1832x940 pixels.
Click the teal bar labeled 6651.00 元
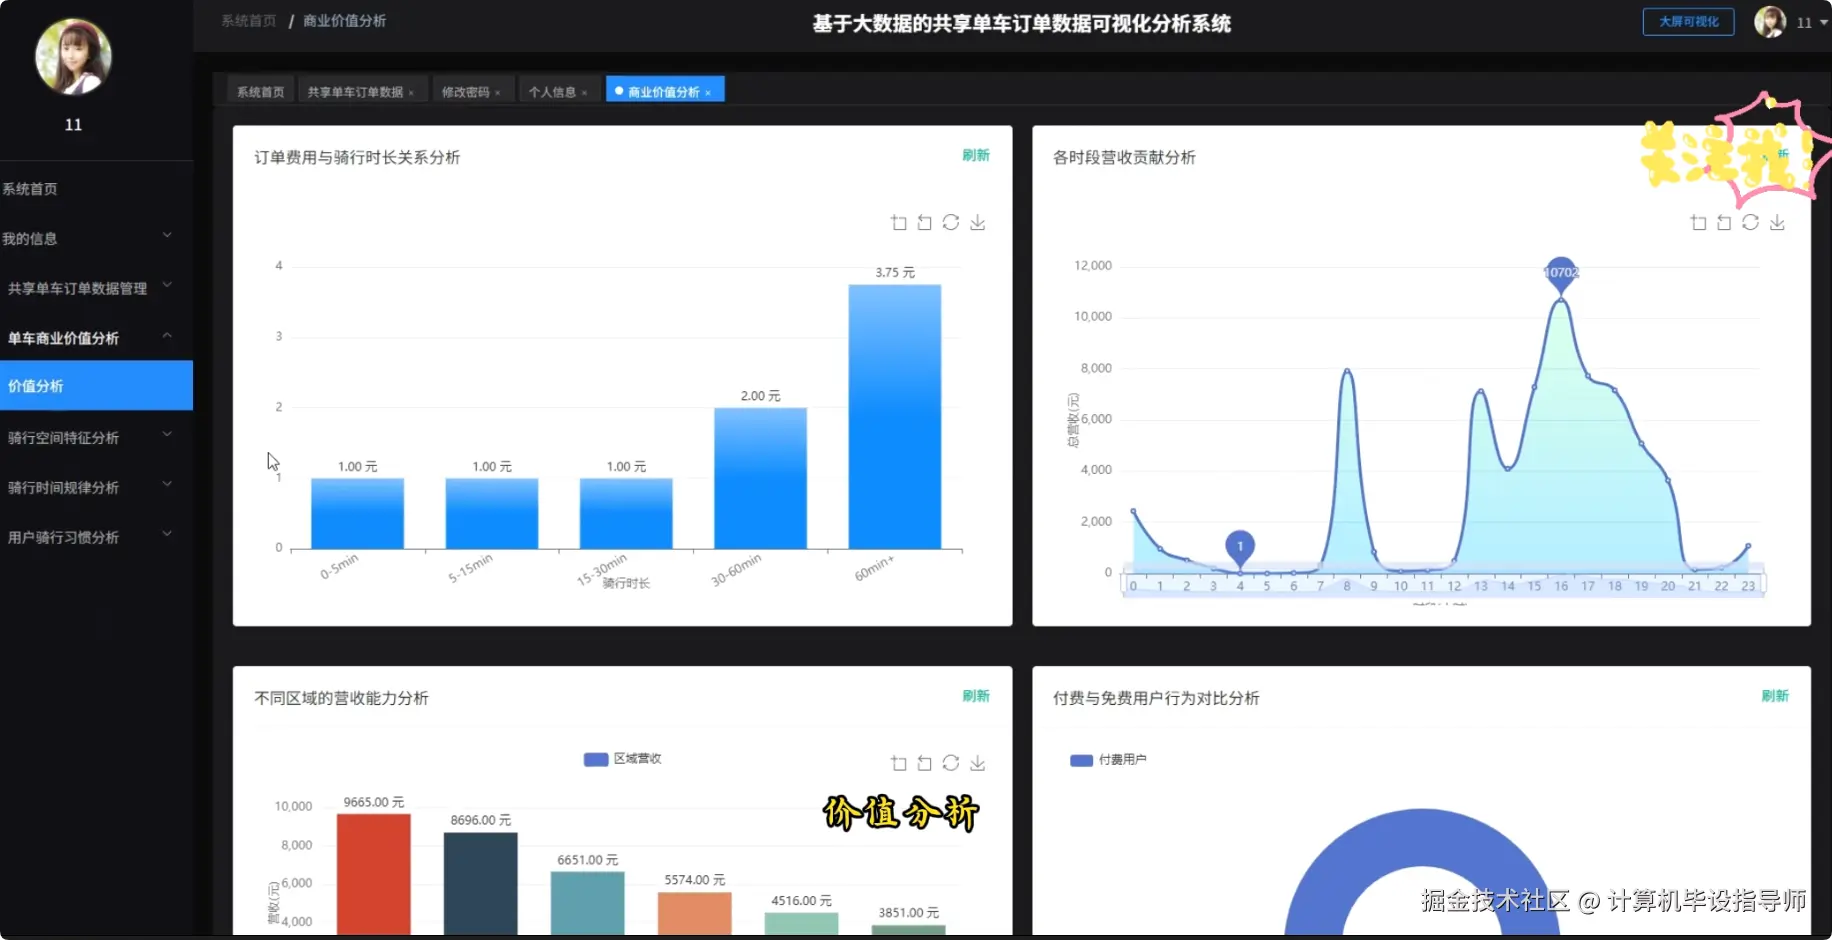pyautogui.click(x=588, y=903)
